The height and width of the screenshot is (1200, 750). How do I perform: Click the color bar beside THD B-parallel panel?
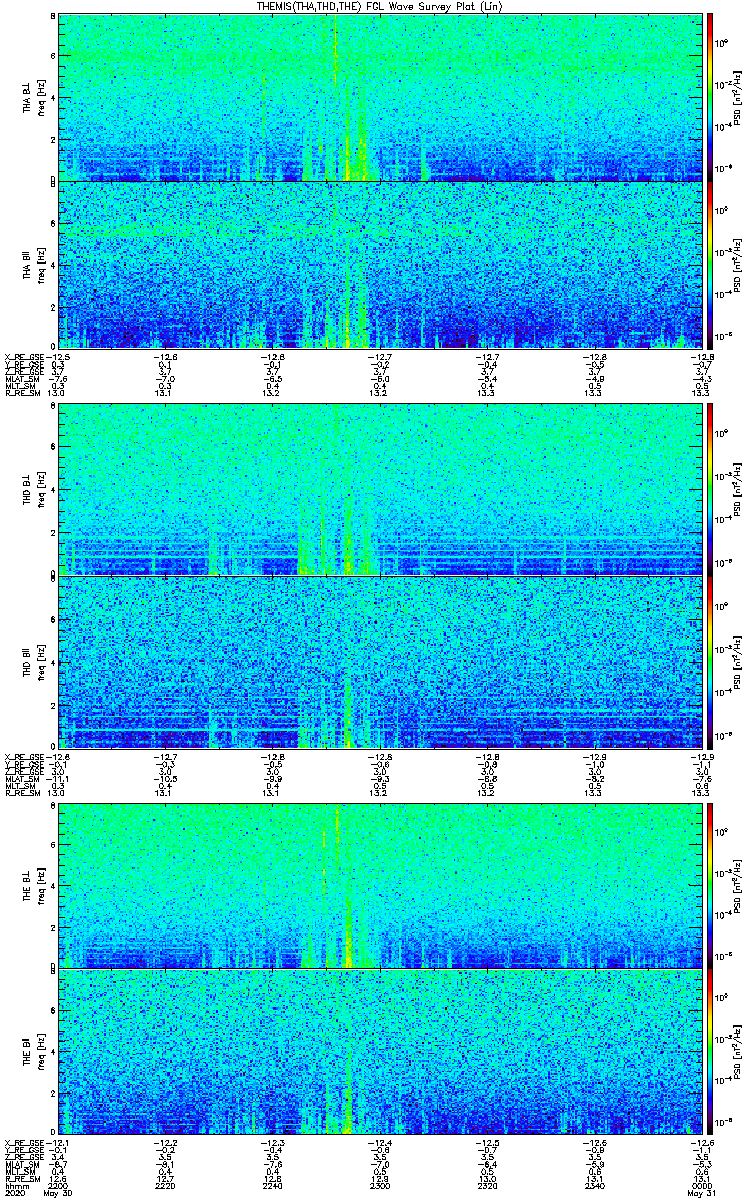(710, 662)
